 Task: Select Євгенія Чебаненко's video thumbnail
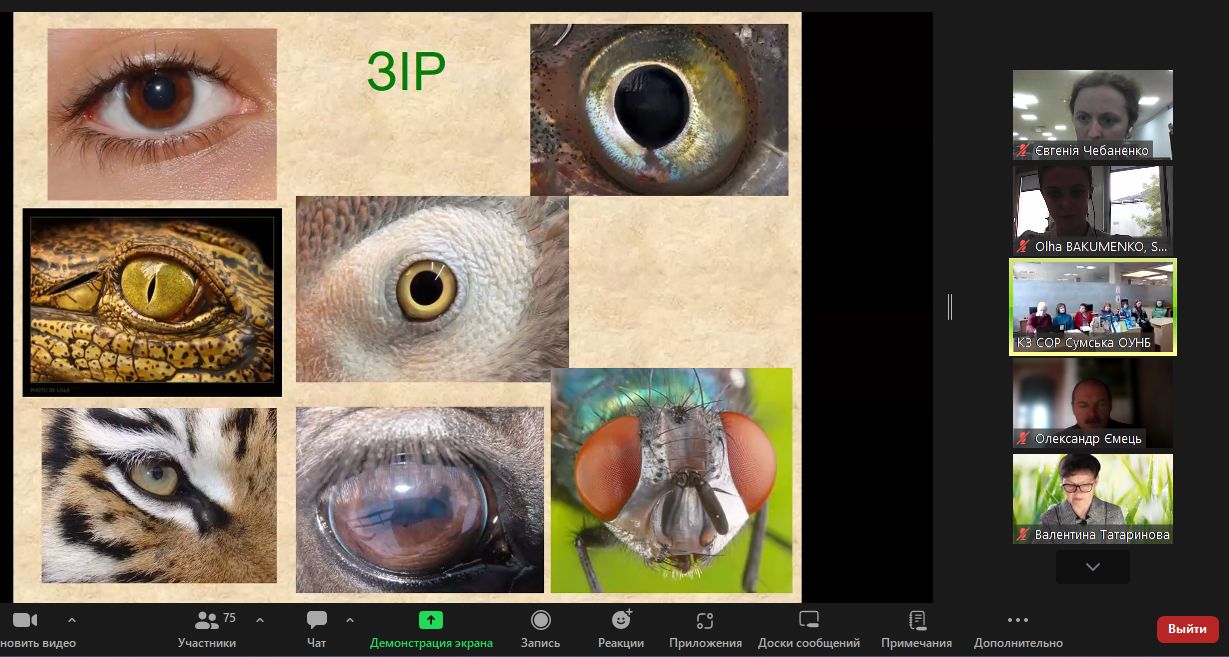pyautogui.click(x=1092, y=114)
